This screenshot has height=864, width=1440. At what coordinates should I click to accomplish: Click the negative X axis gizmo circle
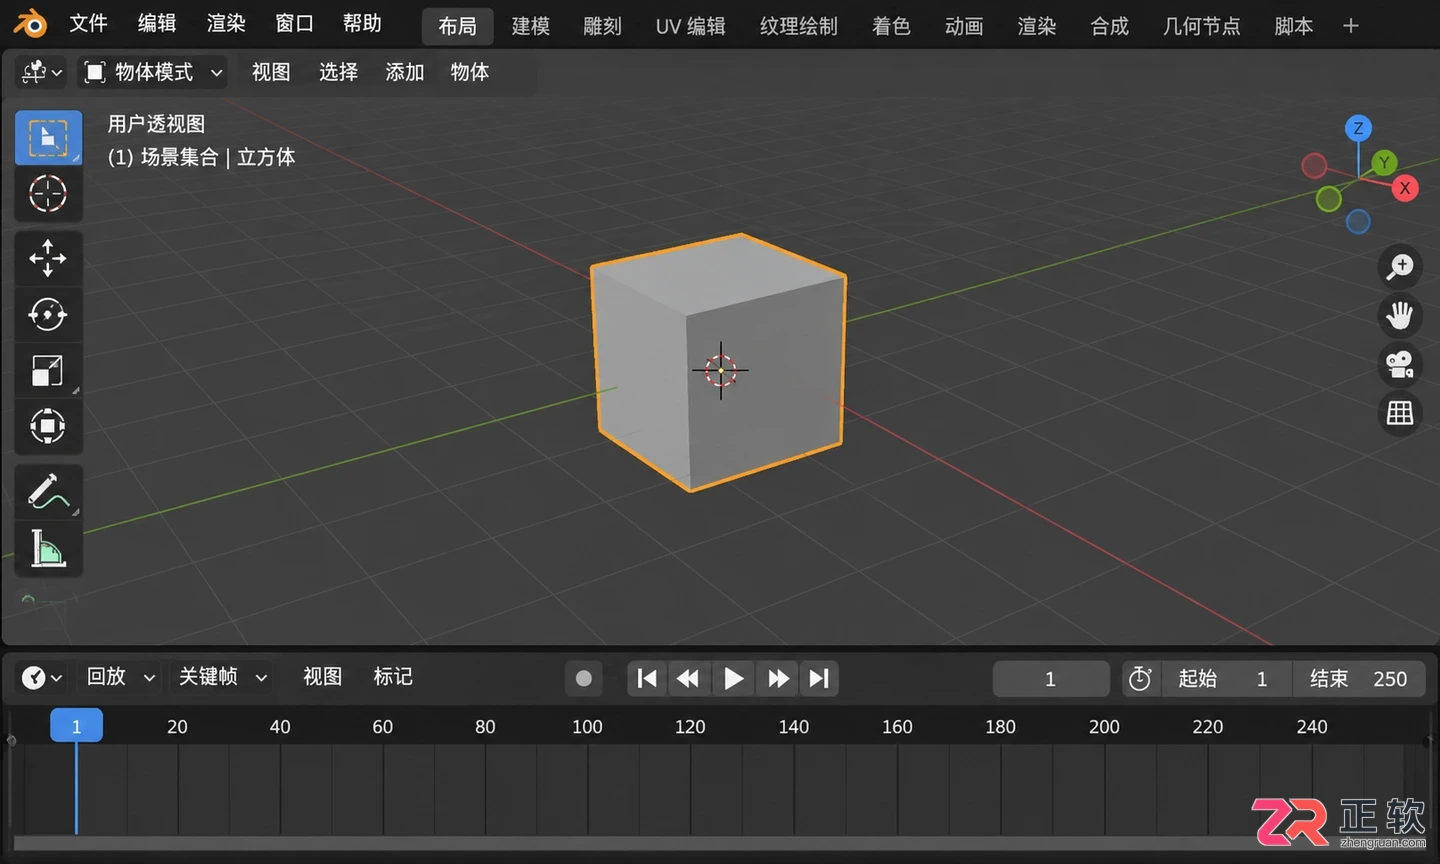pyautogui.click(x=1314, y=165)
